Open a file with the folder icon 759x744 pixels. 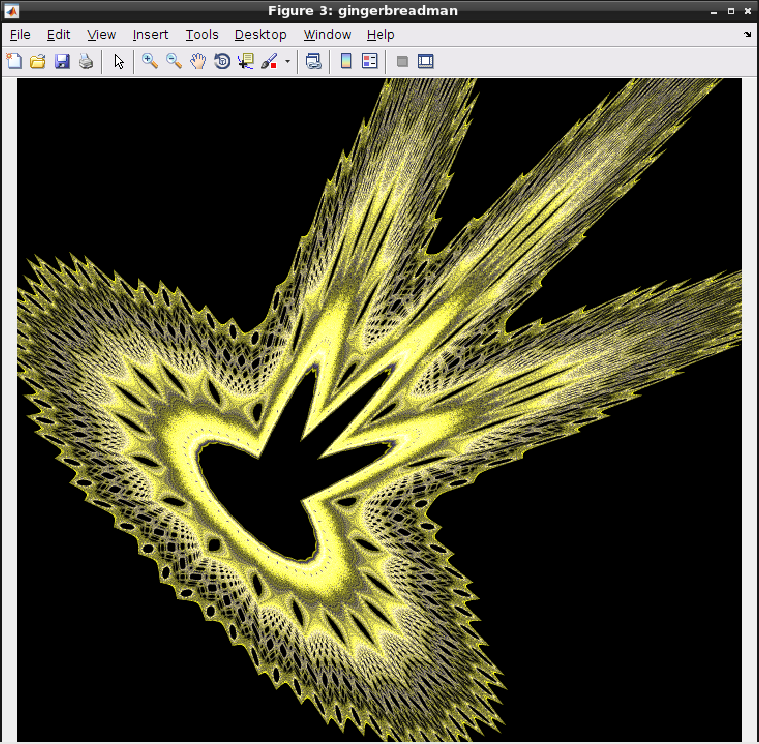38,61
